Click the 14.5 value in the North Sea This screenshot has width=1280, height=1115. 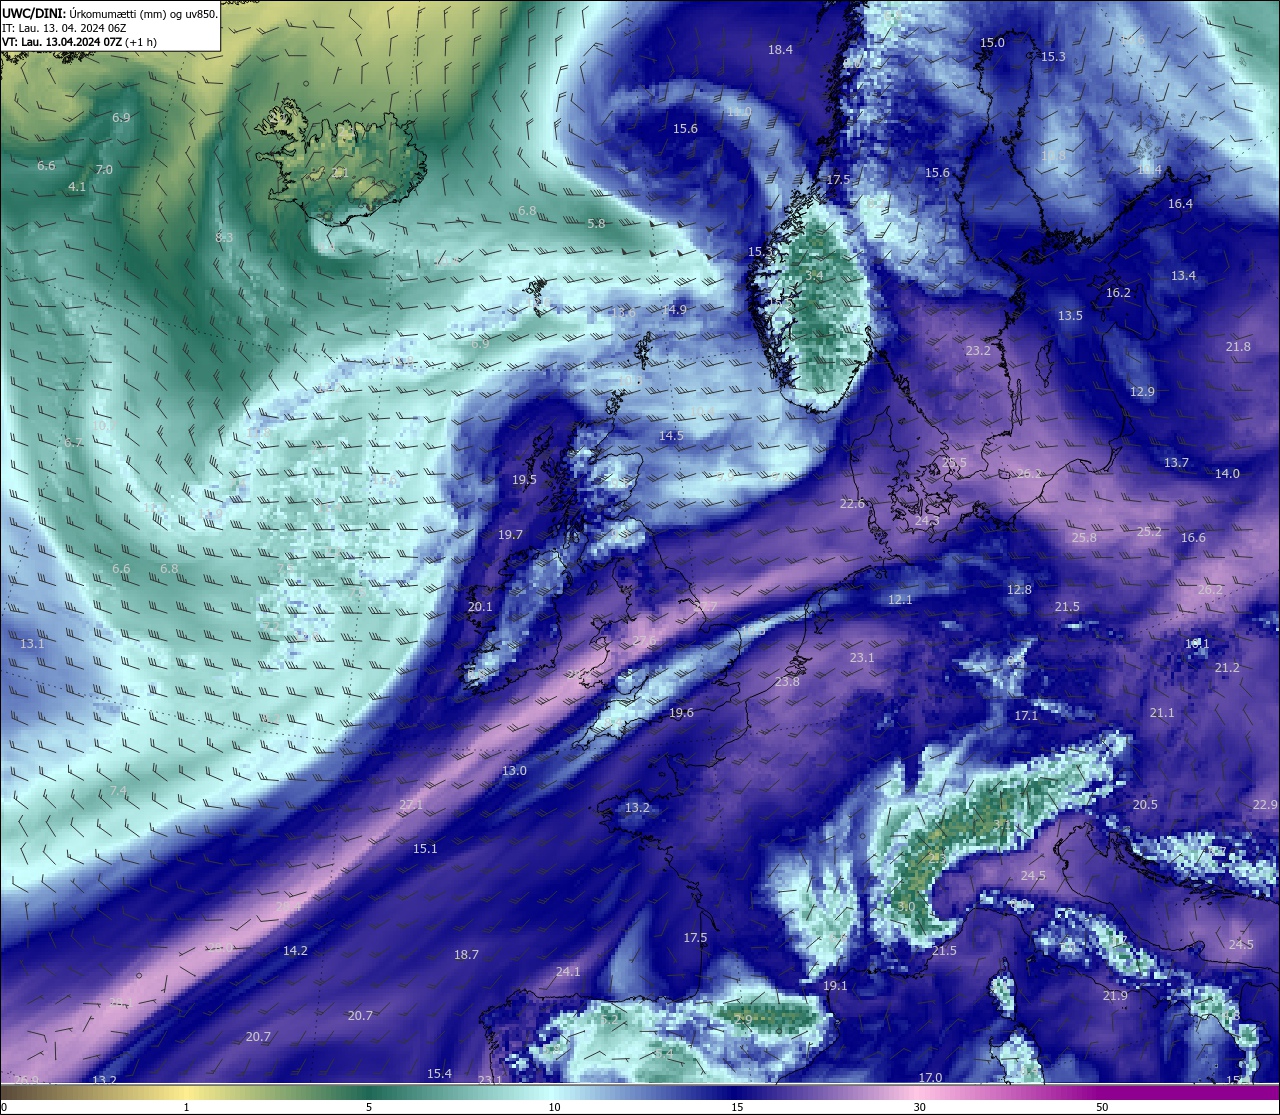click(671, 436)
